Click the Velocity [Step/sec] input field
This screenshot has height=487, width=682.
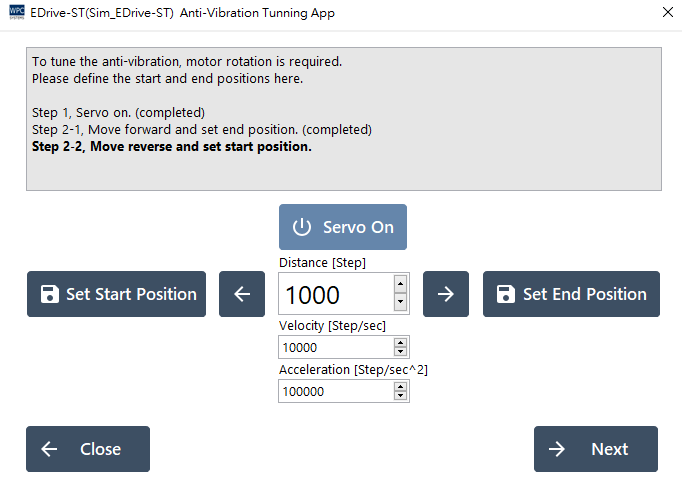tap(335, 347)
